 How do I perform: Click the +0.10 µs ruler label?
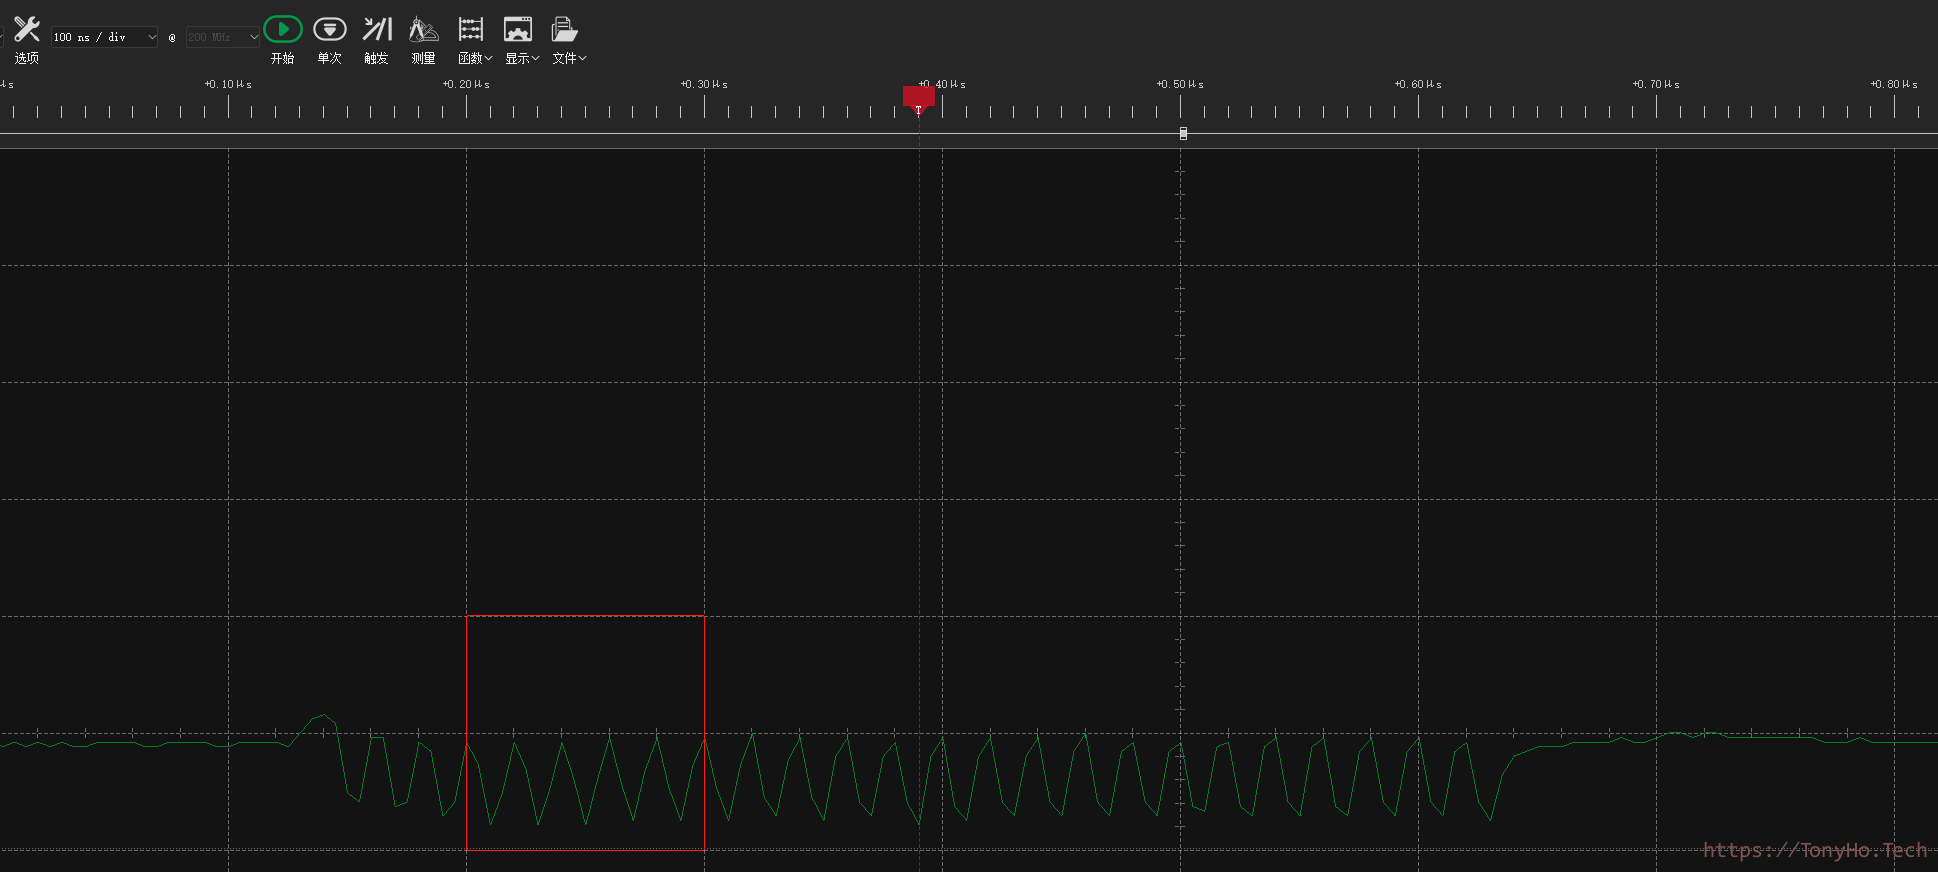228,84
